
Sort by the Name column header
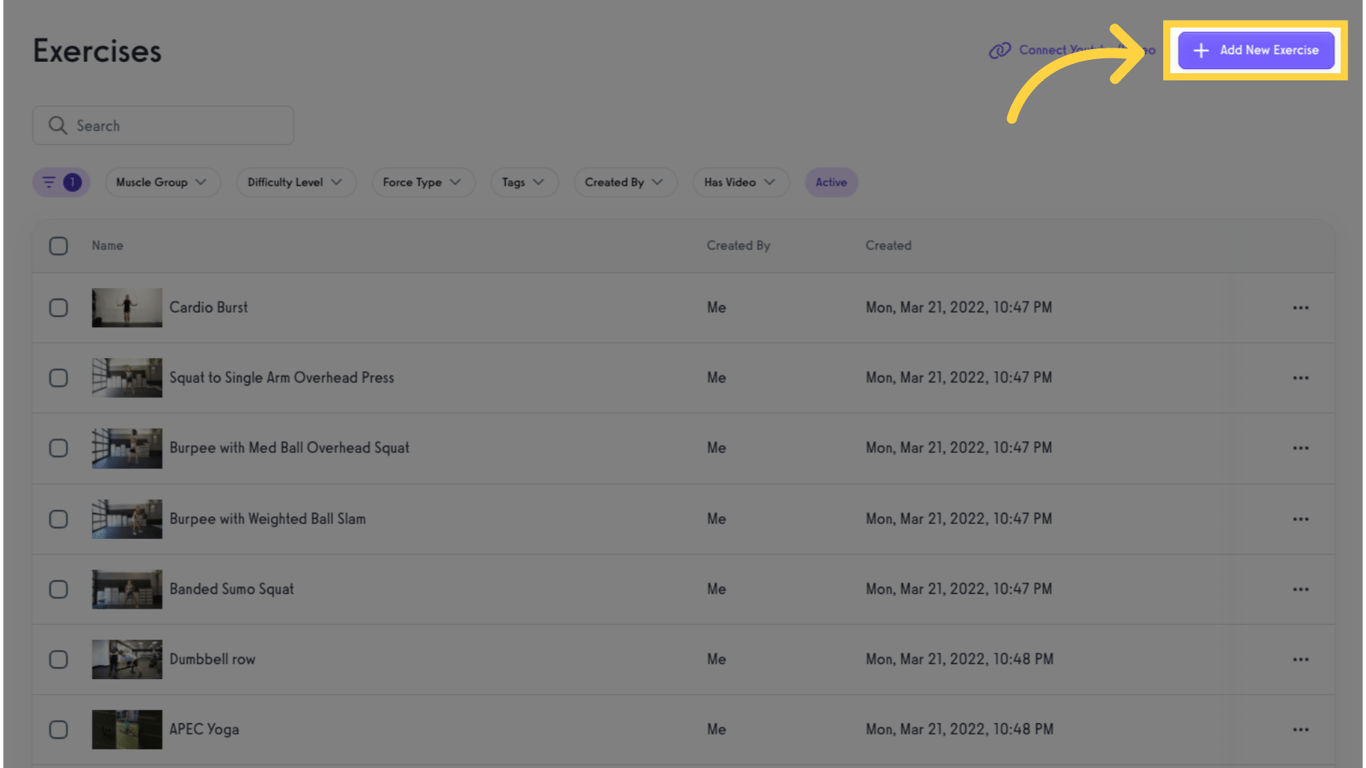108,246
